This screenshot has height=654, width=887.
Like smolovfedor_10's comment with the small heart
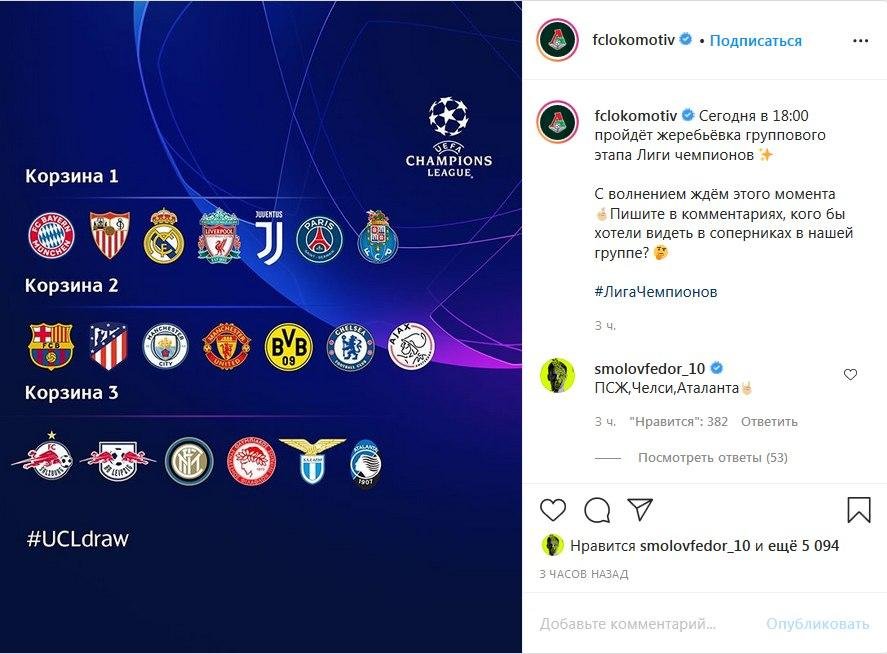click(x=850, y=375)
